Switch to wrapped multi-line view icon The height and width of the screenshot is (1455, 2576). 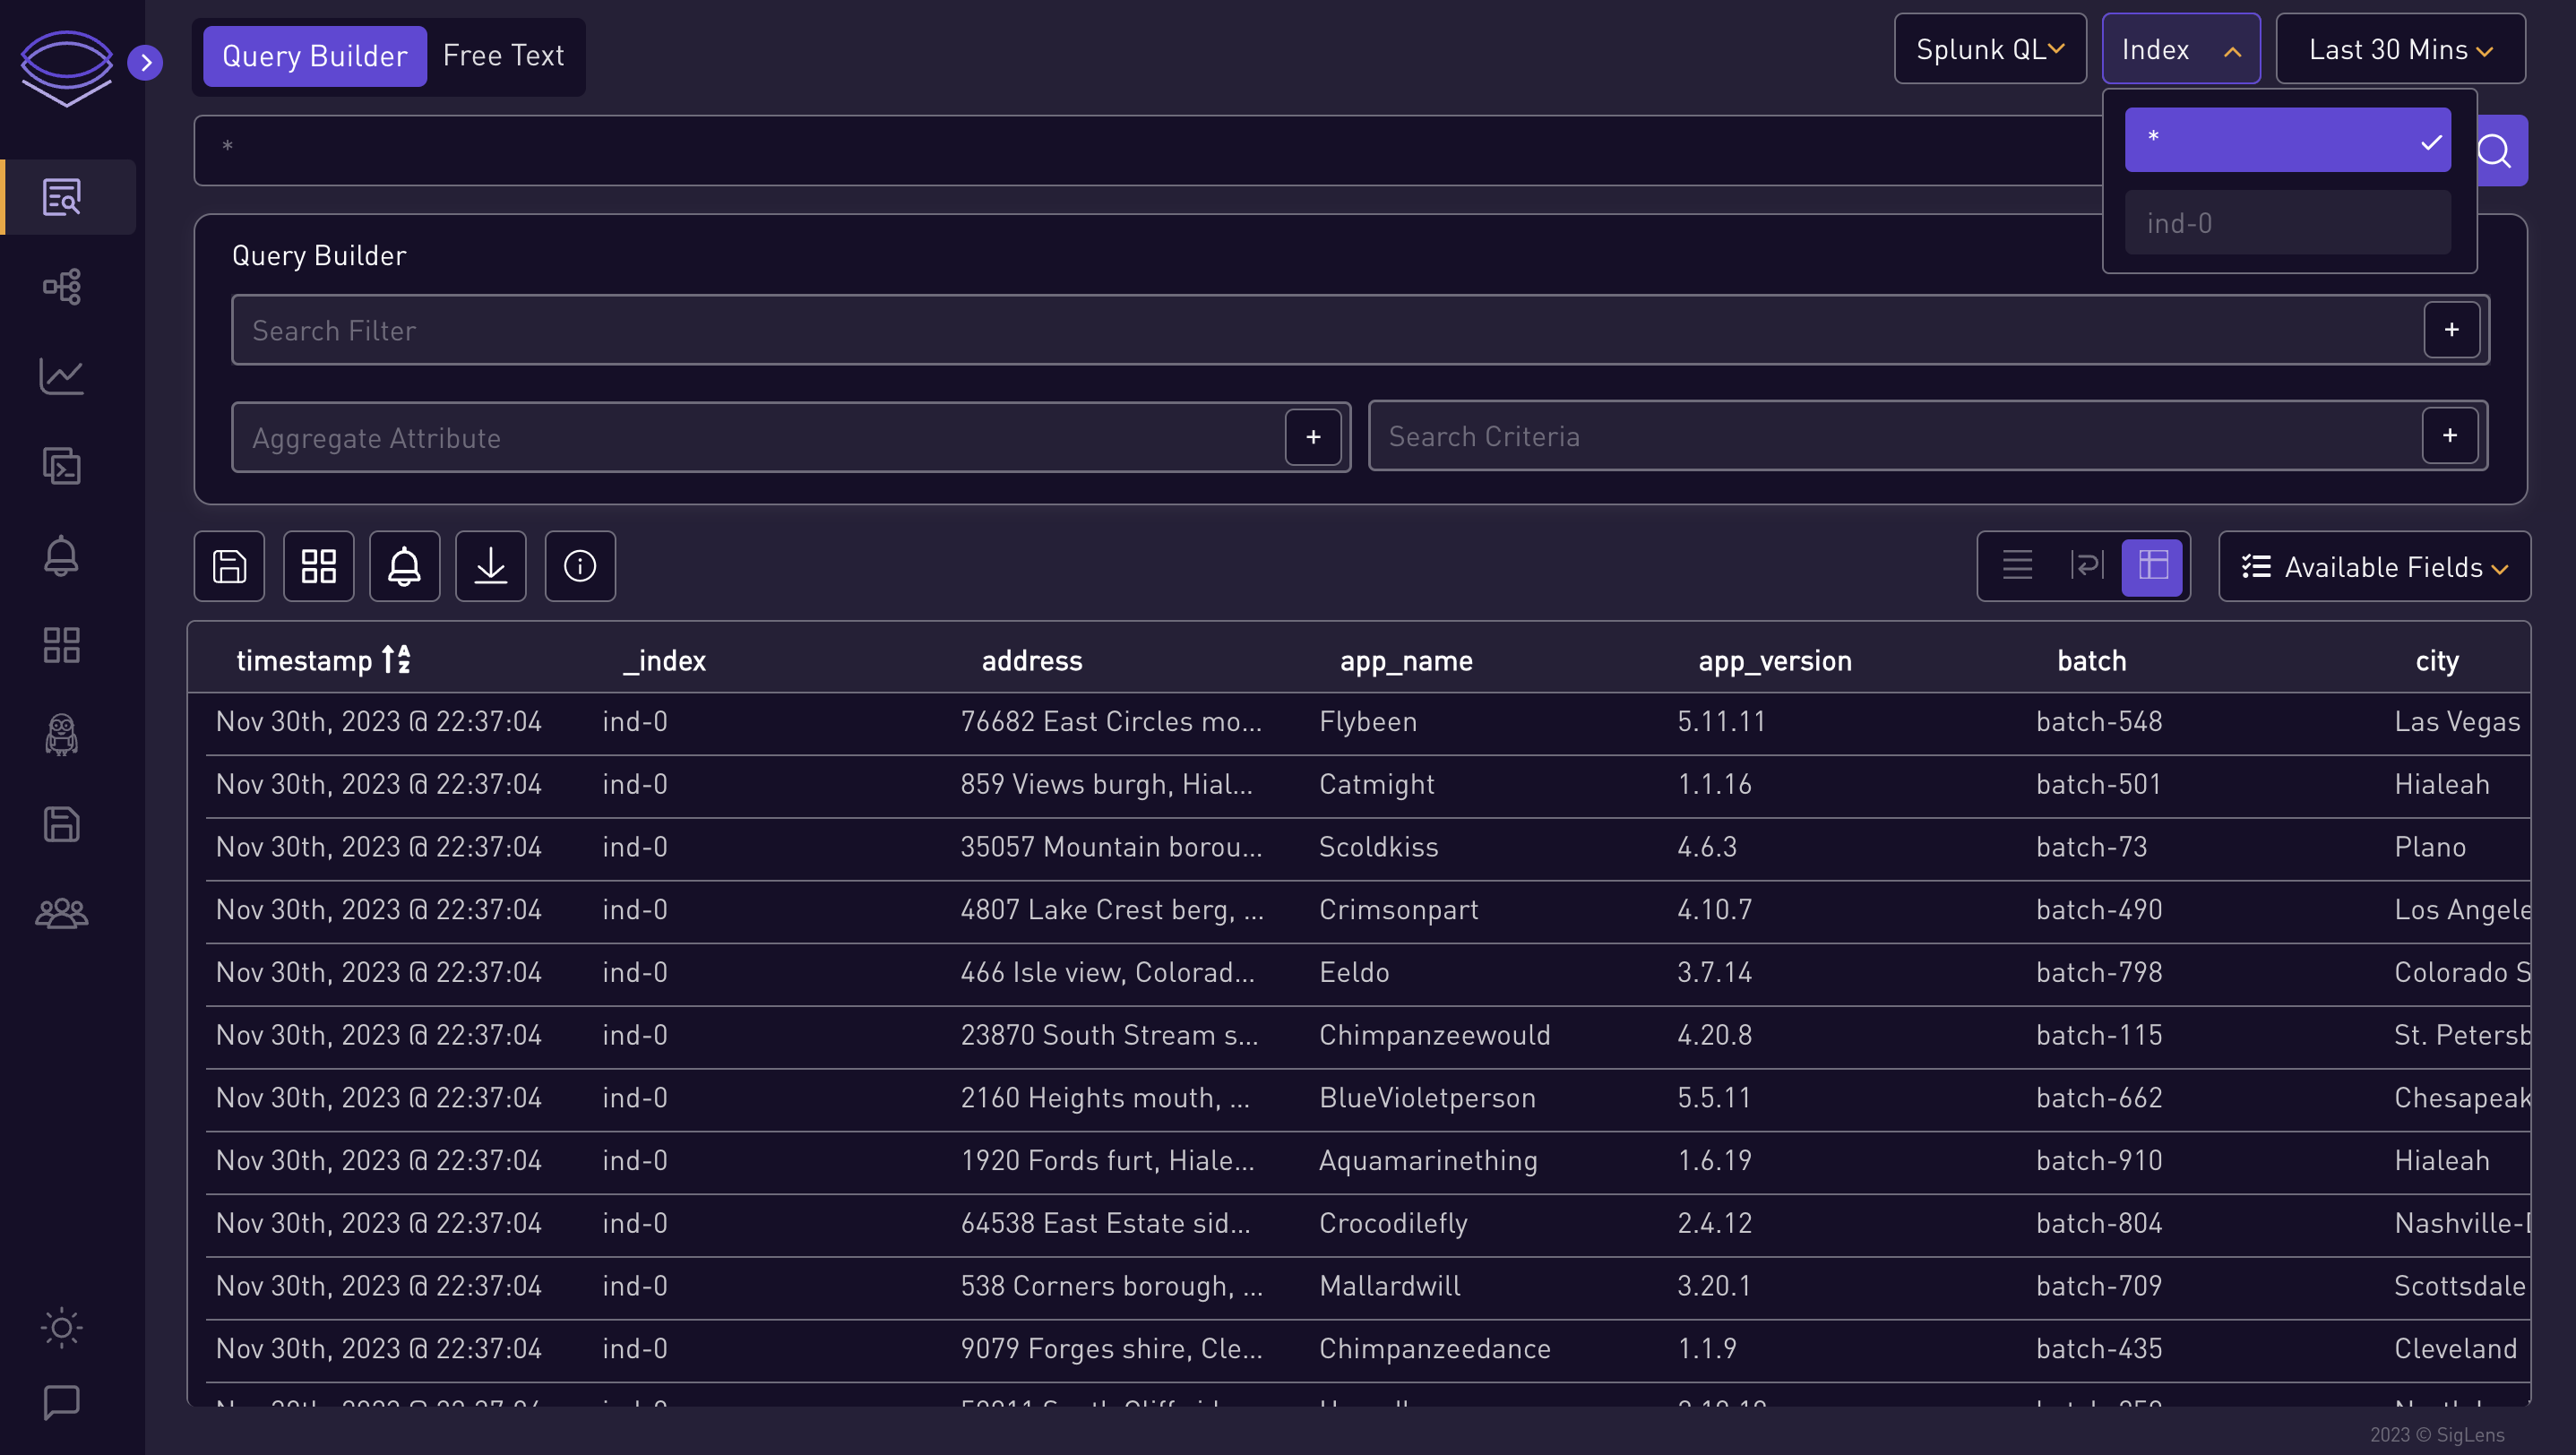click(x=2086, y=566)
